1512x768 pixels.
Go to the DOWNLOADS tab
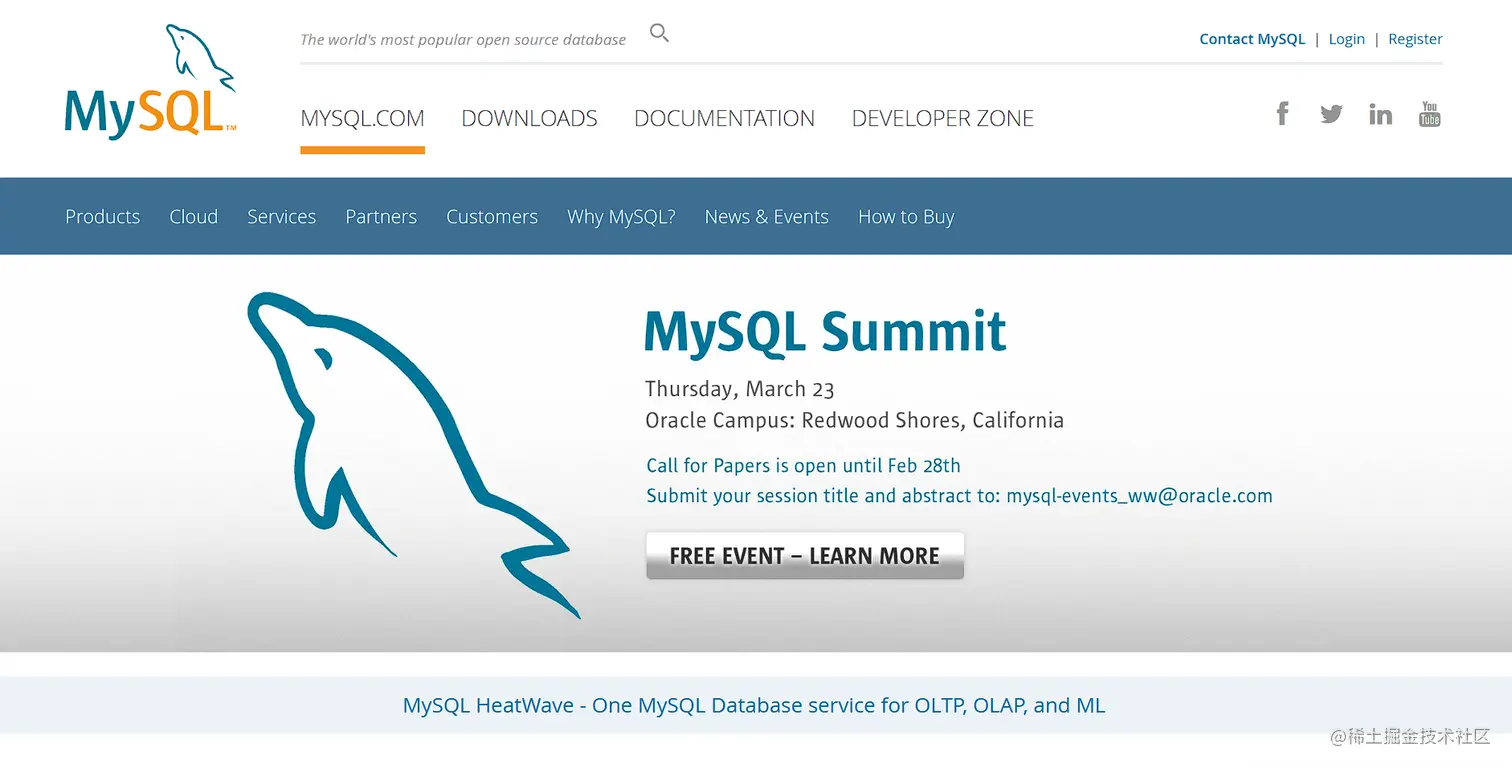529,118
